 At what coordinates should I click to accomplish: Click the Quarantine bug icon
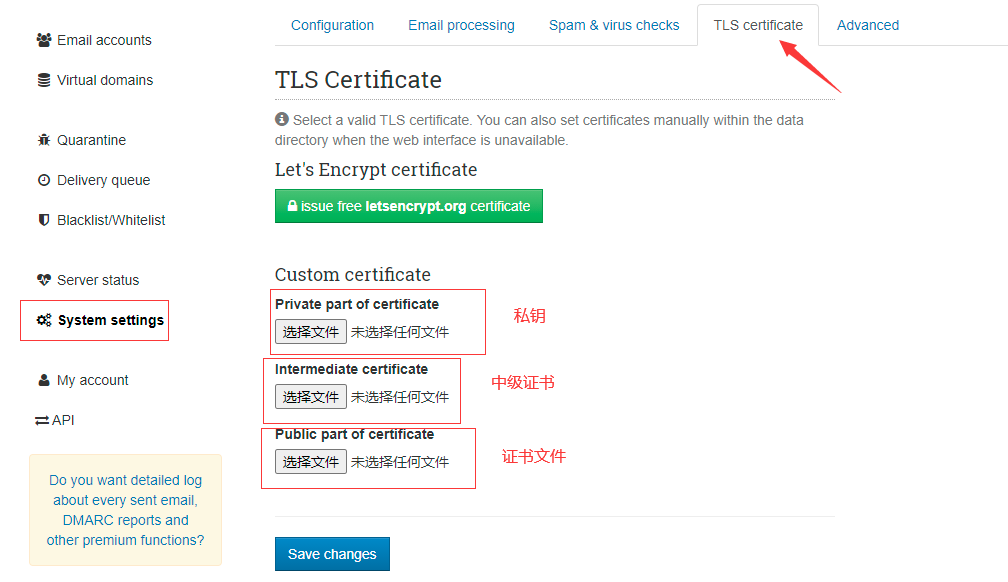[44, 140]
